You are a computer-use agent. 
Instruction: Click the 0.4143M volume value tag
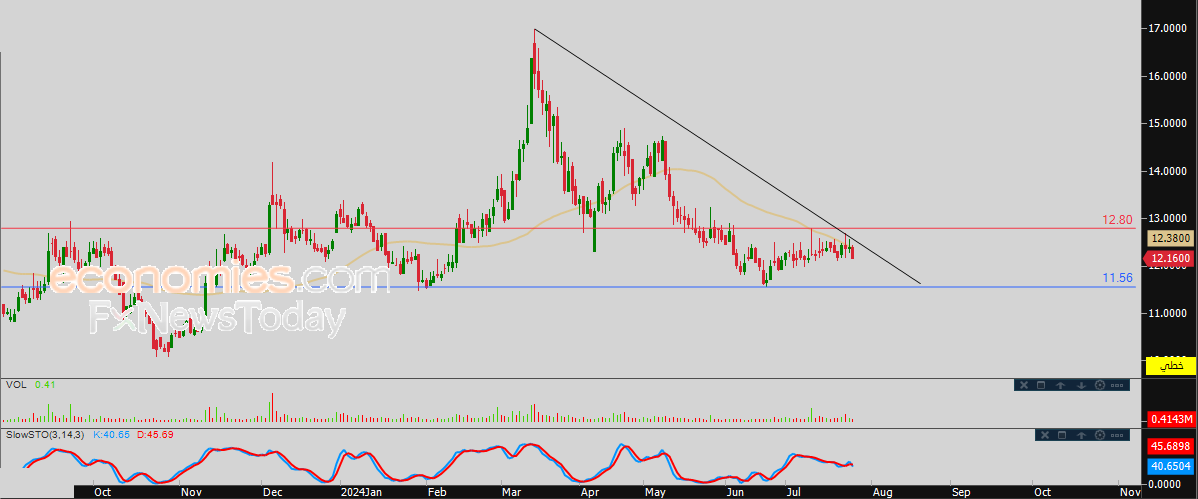[x=1170, y=420]
